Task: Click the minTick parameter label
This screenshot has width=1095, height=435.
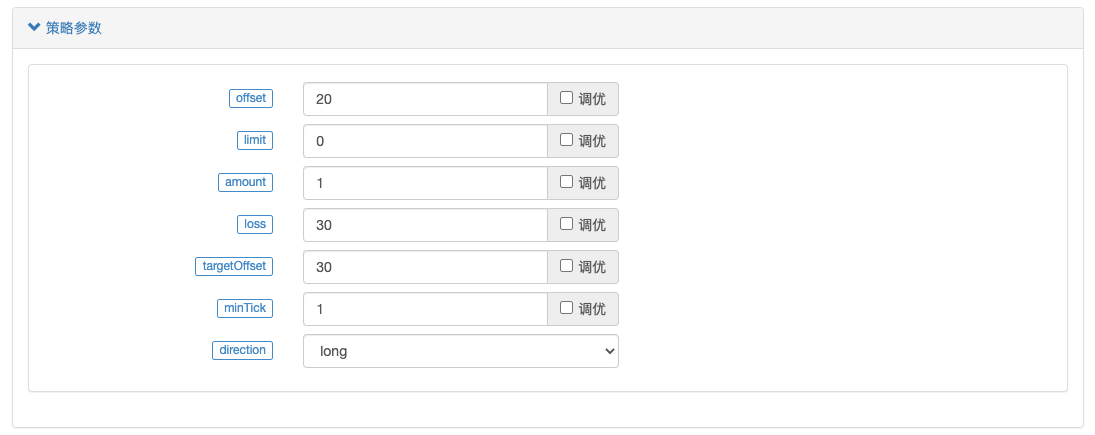Action: click(245, 308)
